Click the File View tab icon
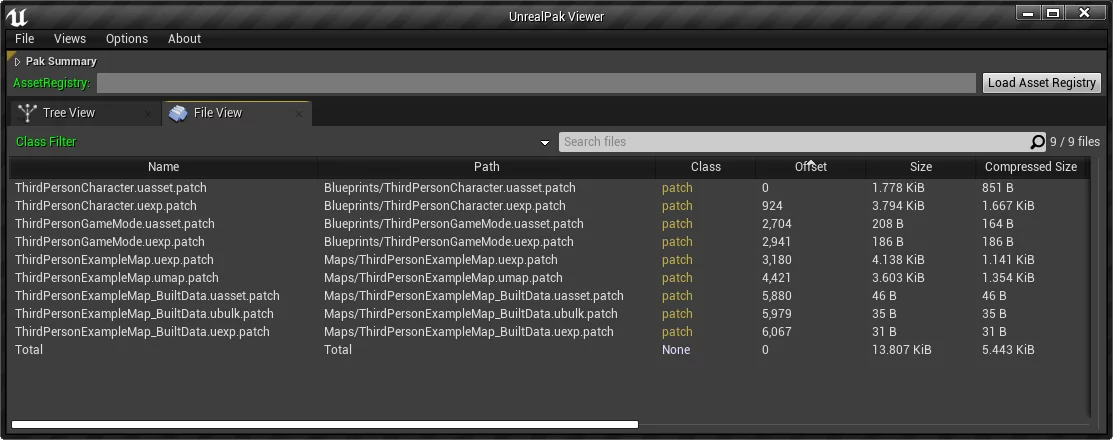This screenshot has width=1113, height=440. pos(178,113)
